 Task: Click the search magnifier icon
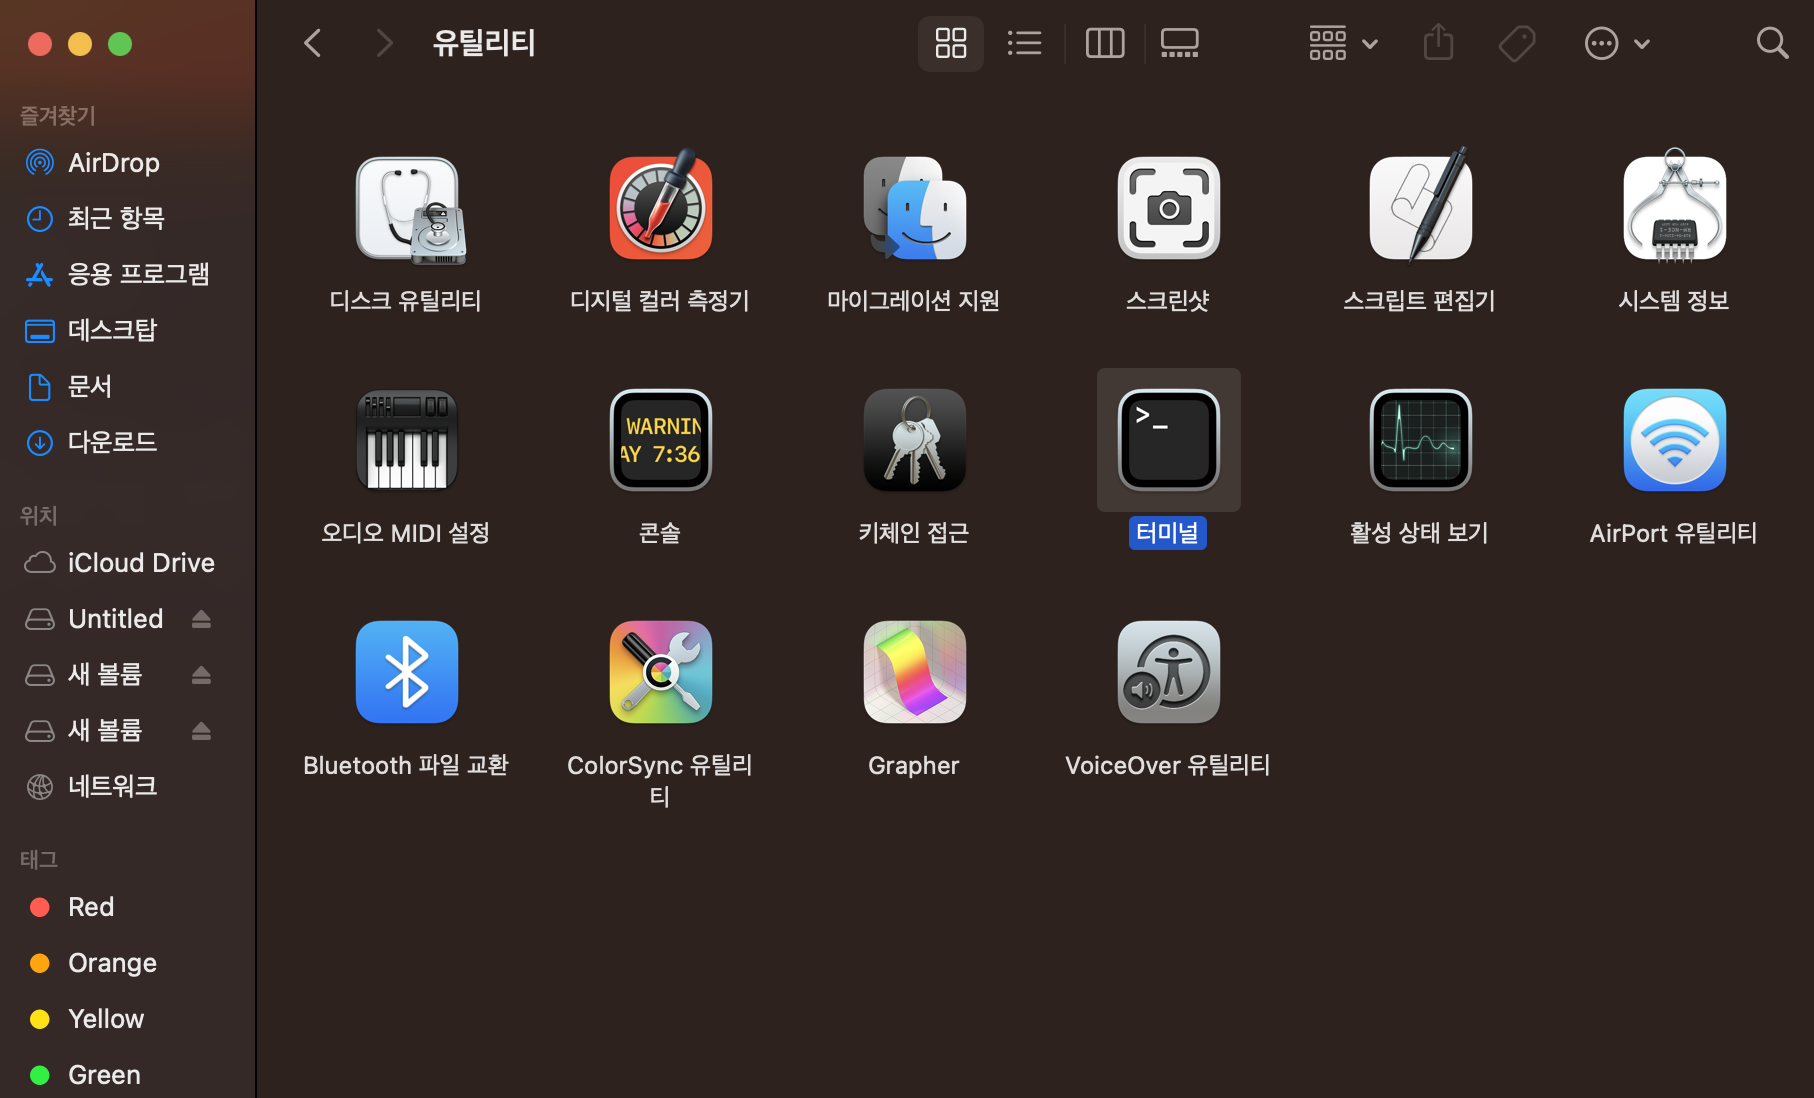[x=1772, y=43]
